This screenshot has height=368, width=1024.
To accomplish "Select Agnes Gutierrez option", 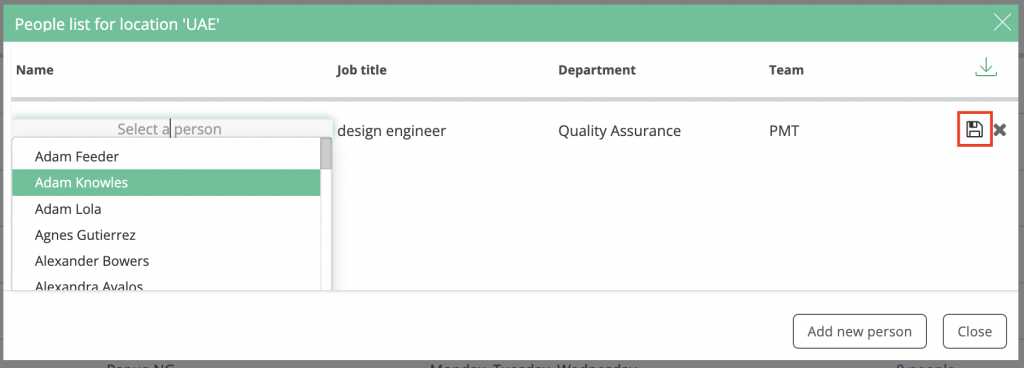I will [x=167, y=235].
